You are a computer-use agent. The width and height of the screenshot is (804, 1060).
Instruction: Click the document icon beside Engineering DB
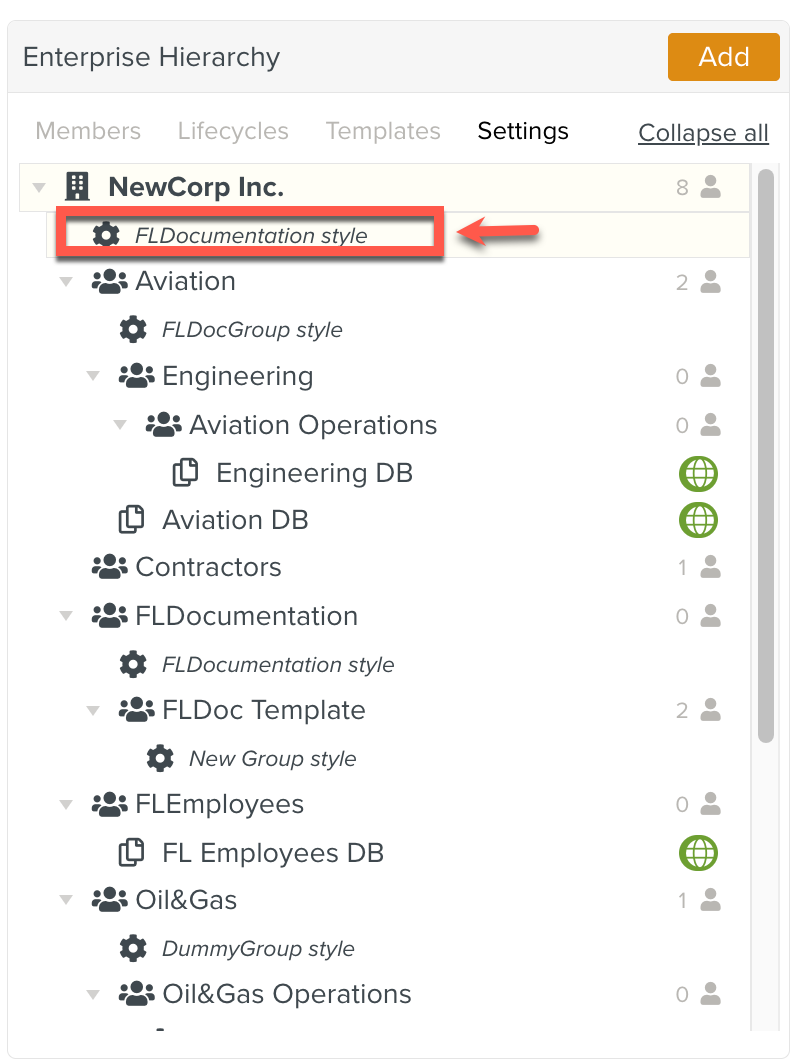click(186, 473)
